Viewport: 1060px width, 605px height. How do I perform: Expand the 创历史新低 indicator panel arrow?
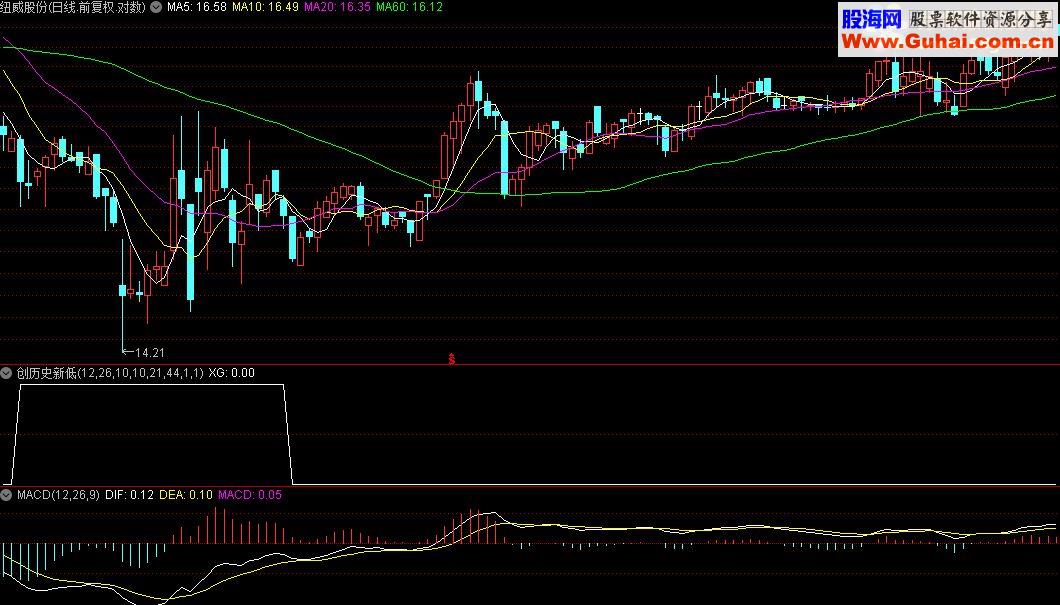tap(6, 373)
